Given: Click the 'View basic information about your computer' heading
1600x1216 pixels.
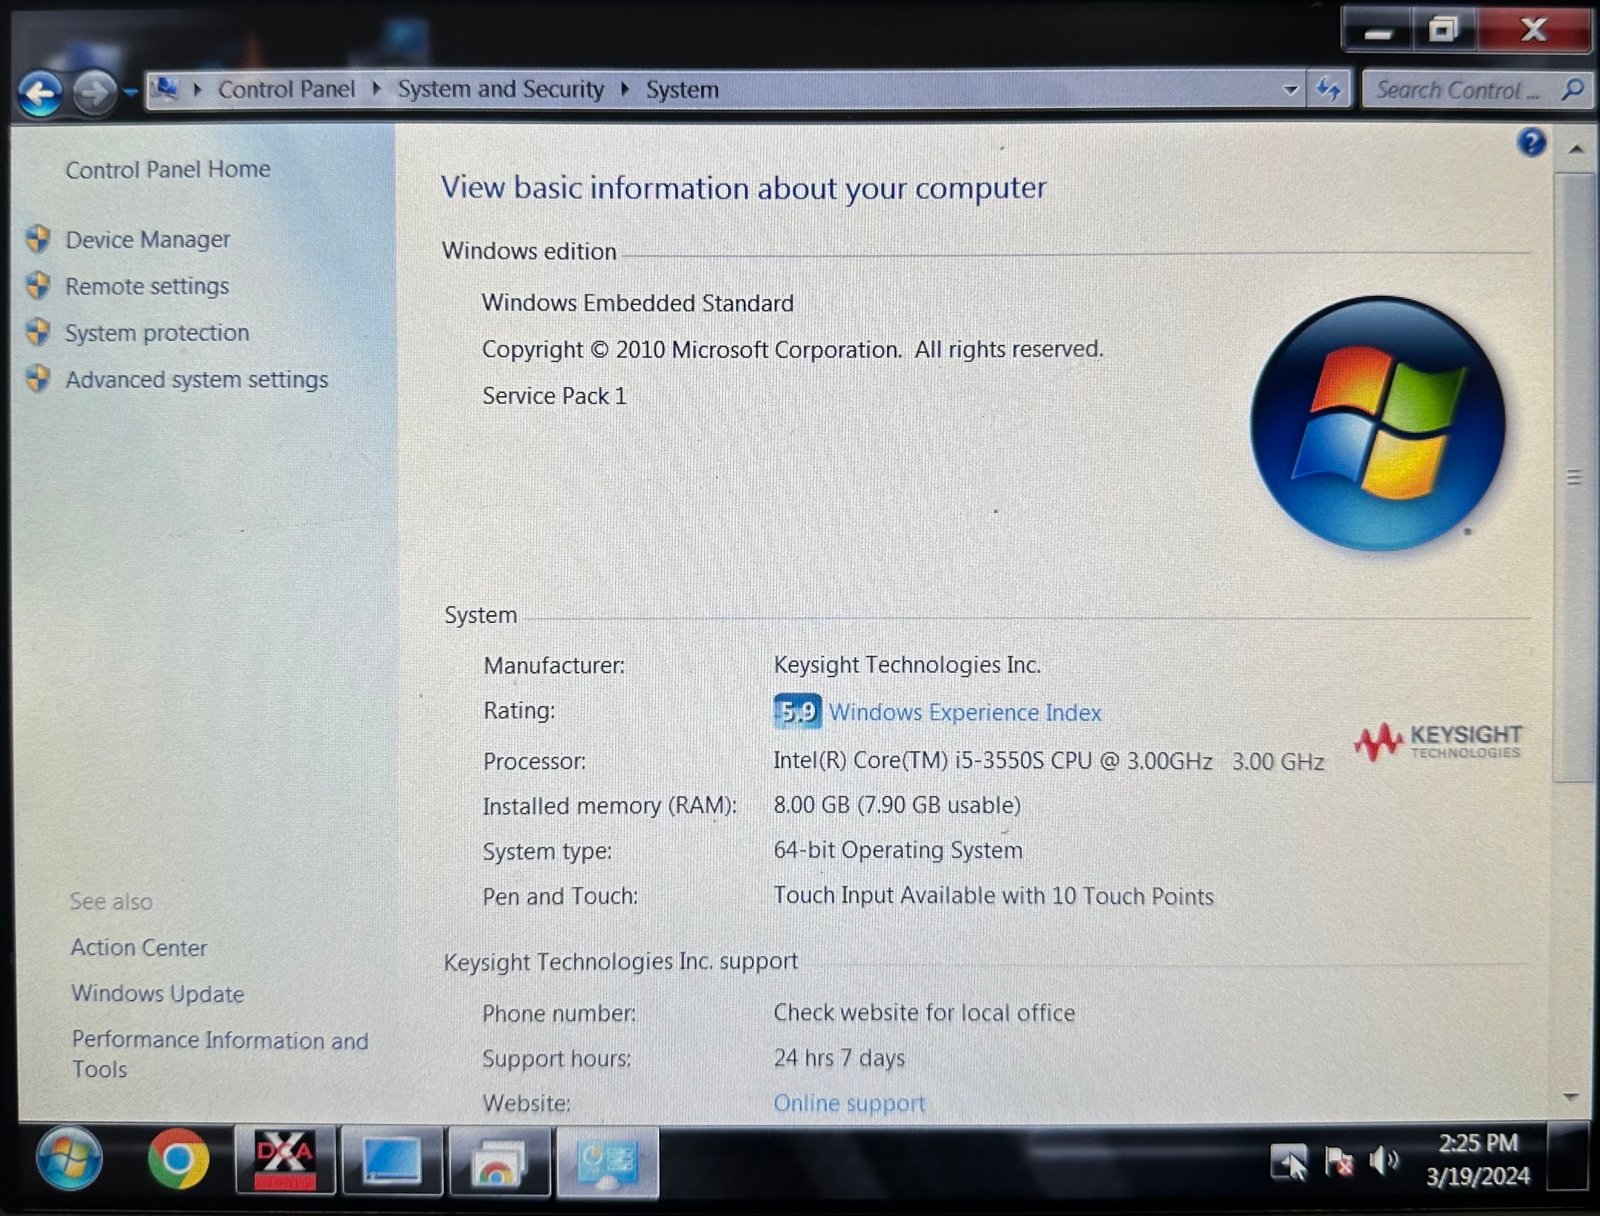Looking at the screenshot, I should pyautogui.click(x=744, y=188).
